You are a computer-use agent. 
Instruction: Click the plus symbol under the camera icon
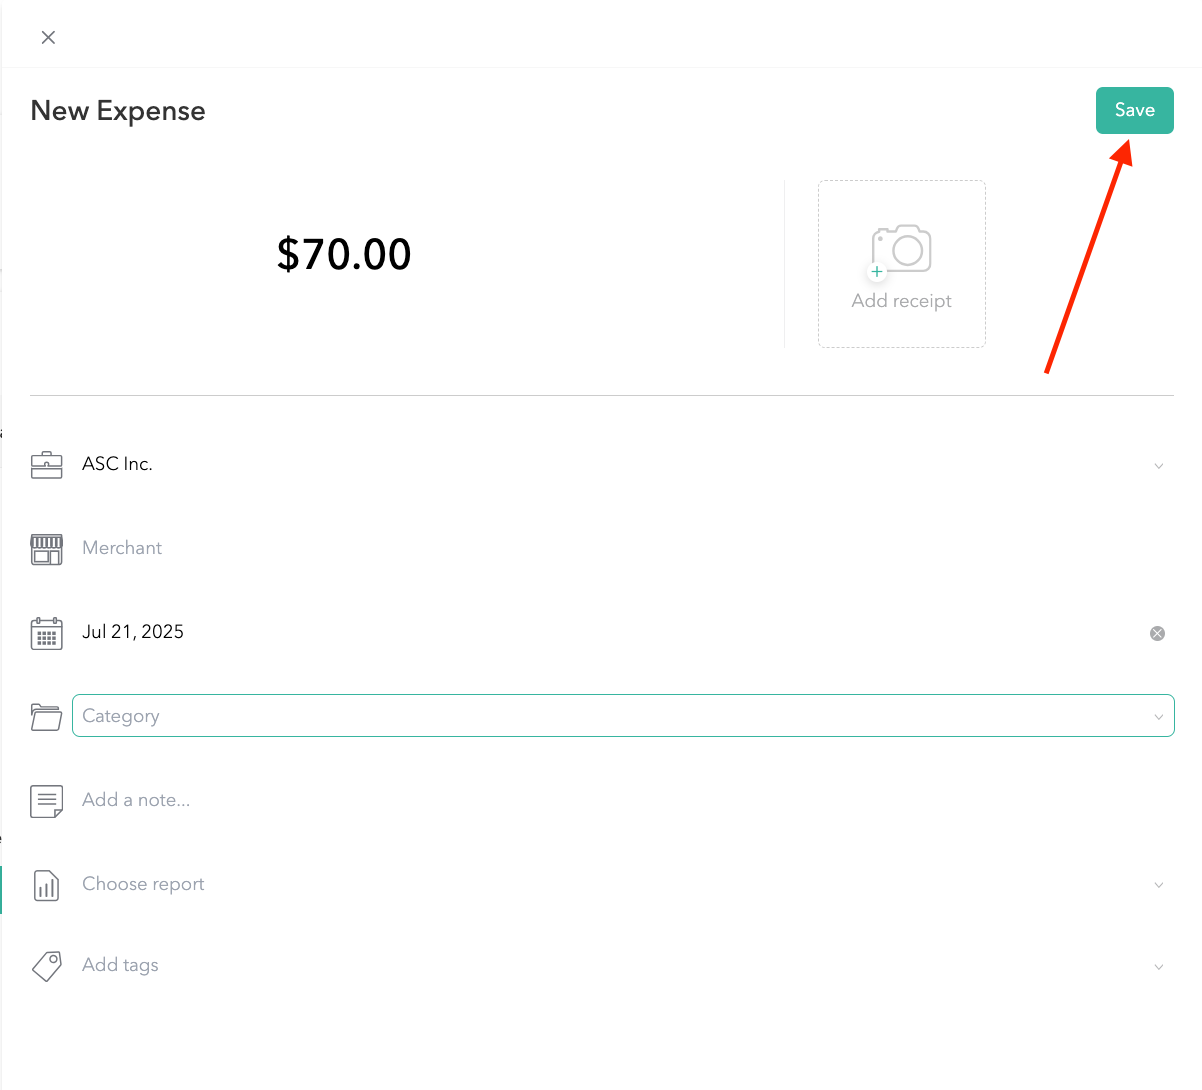click(x=875, y=270)
